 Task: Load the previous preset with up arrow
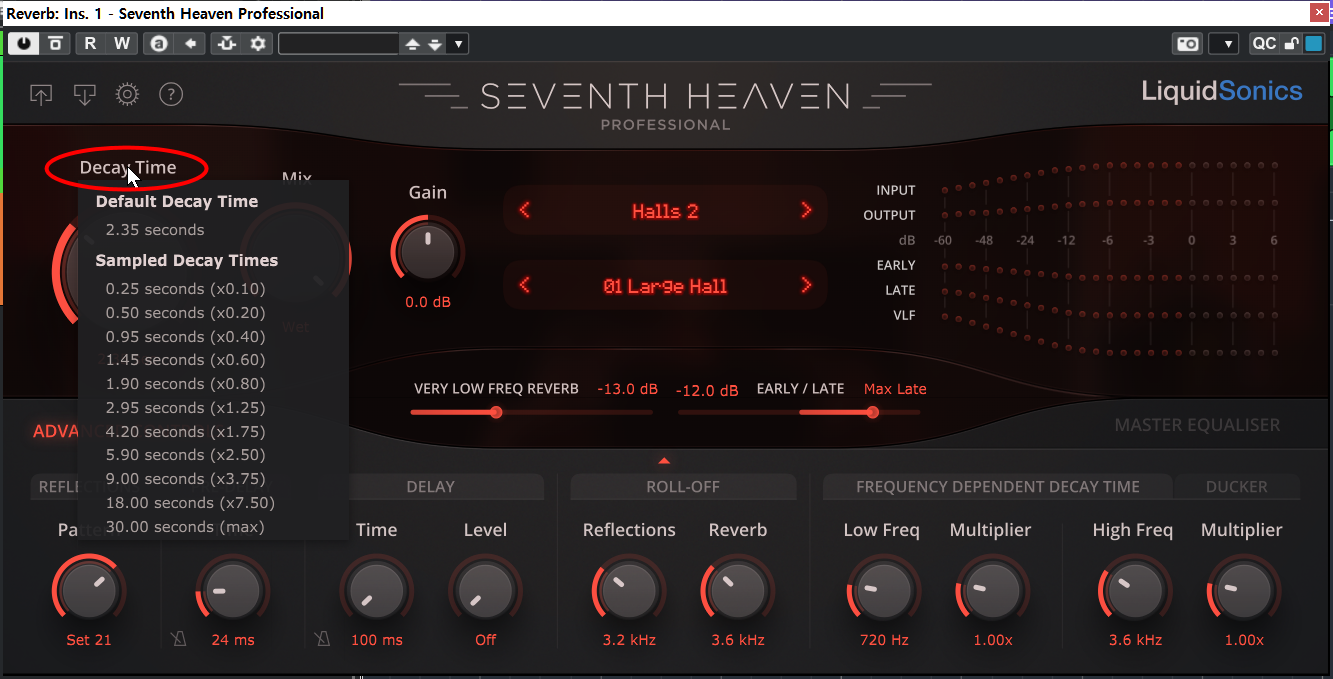(412, 44)
